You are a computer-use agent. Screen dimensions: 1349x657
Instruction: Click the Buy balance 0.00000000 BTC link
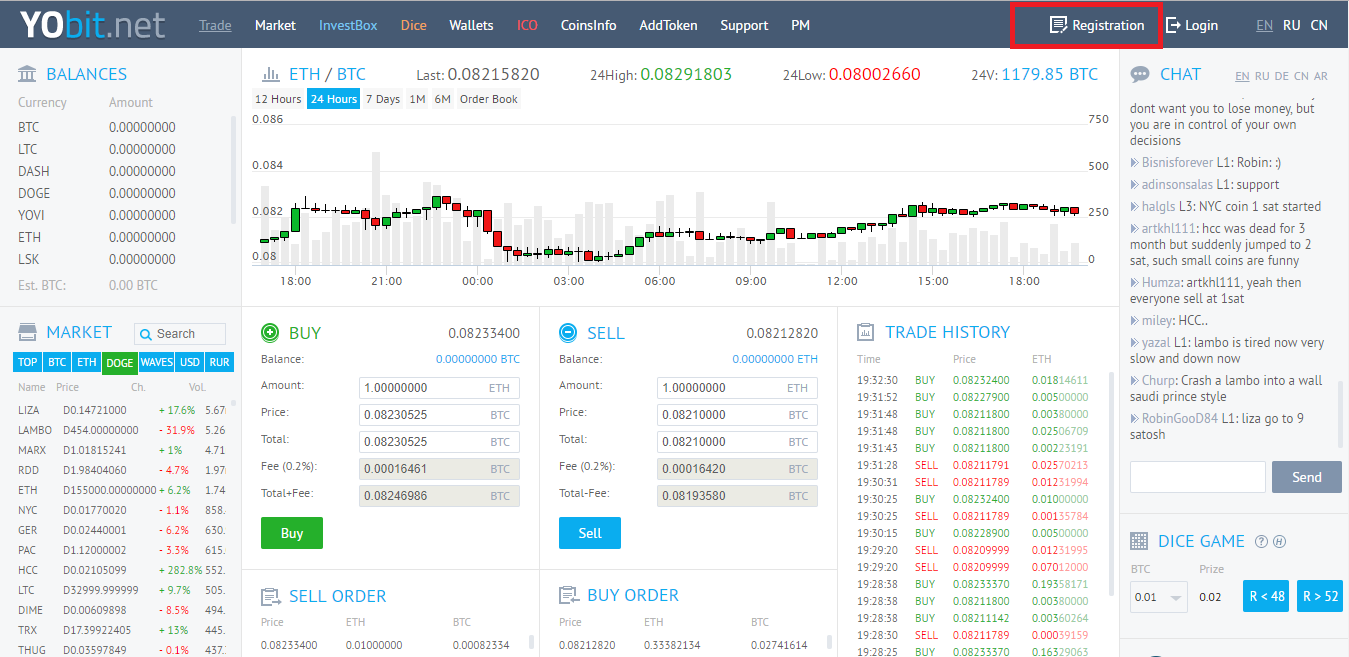(478, 359)
